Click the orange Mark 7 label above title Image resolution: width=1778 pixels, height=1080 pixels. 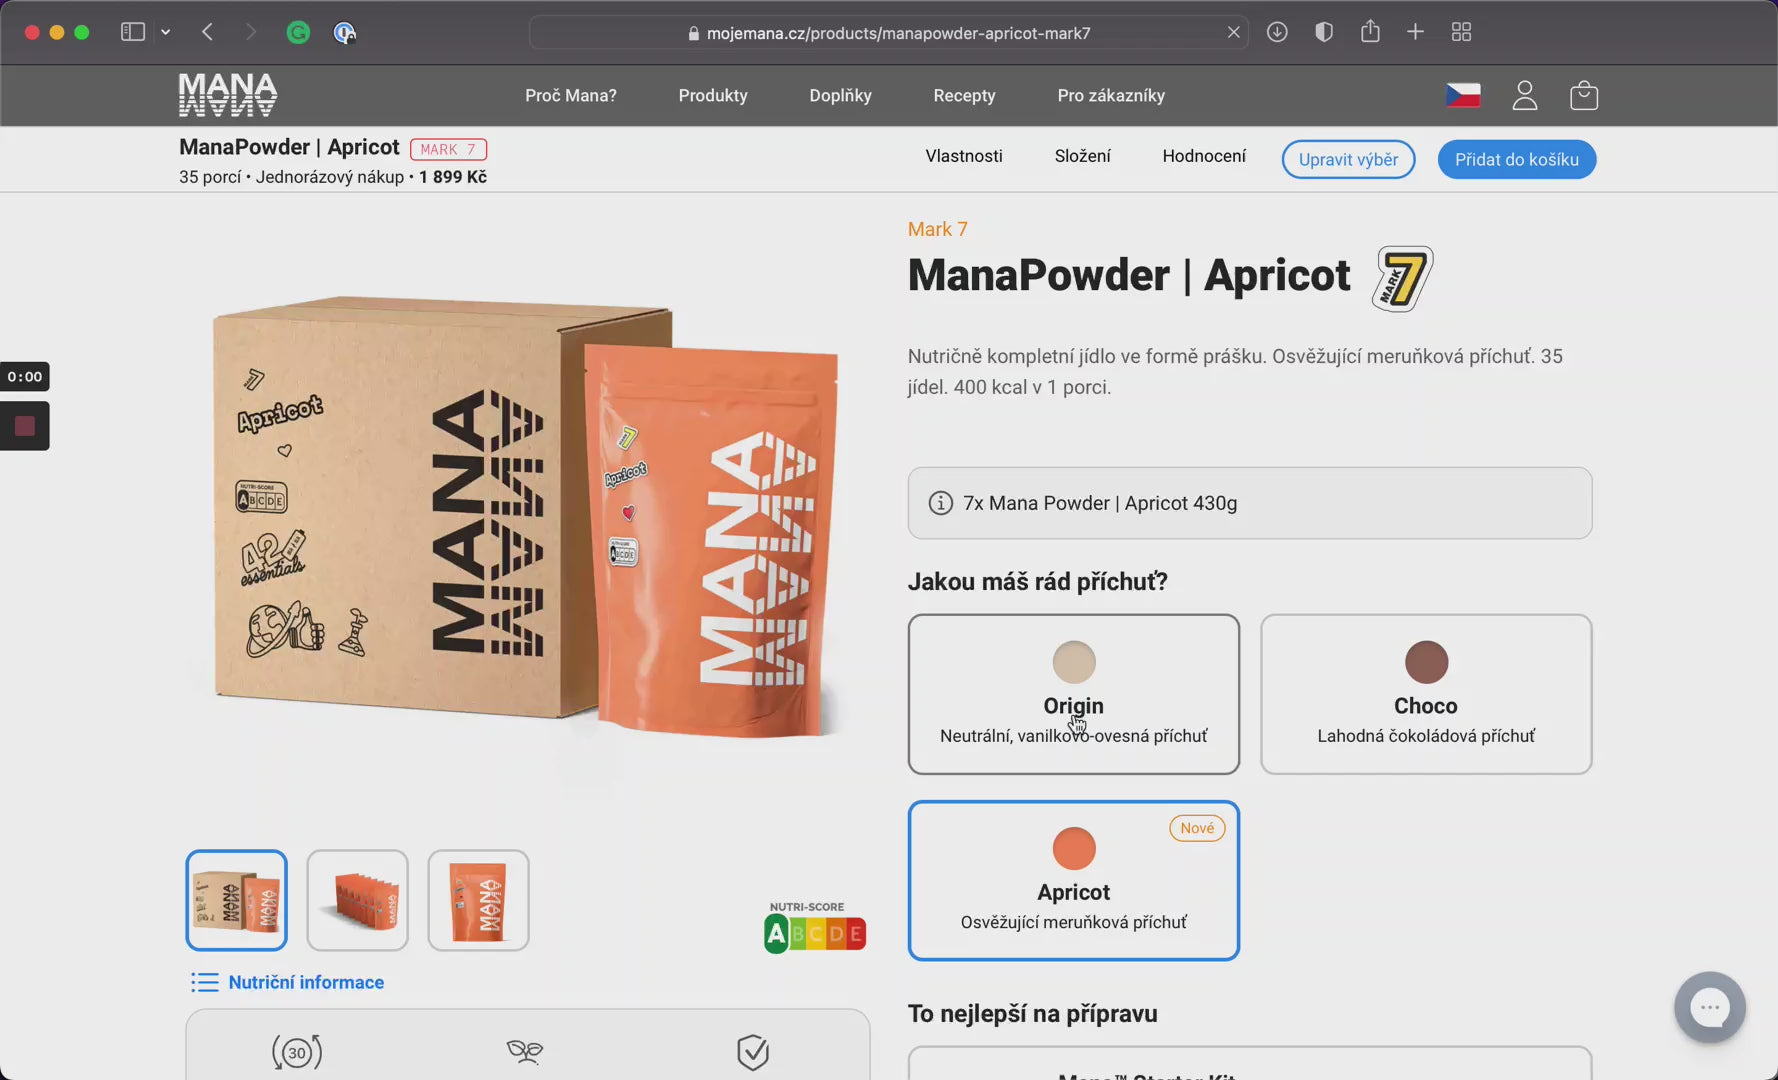937,229
